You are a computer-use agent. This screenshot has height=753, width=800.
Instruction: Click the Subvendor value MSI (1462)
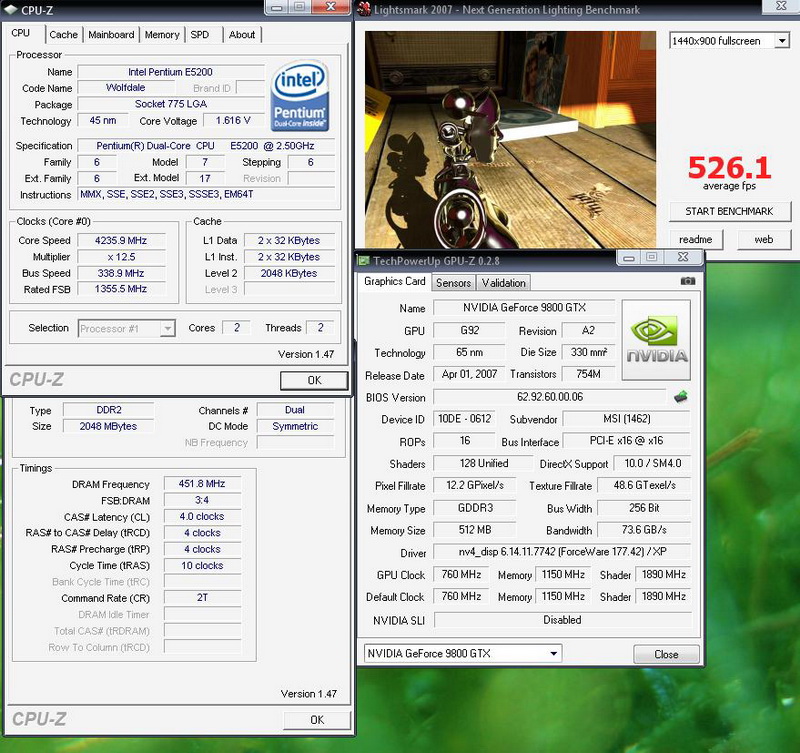point(627,419)
